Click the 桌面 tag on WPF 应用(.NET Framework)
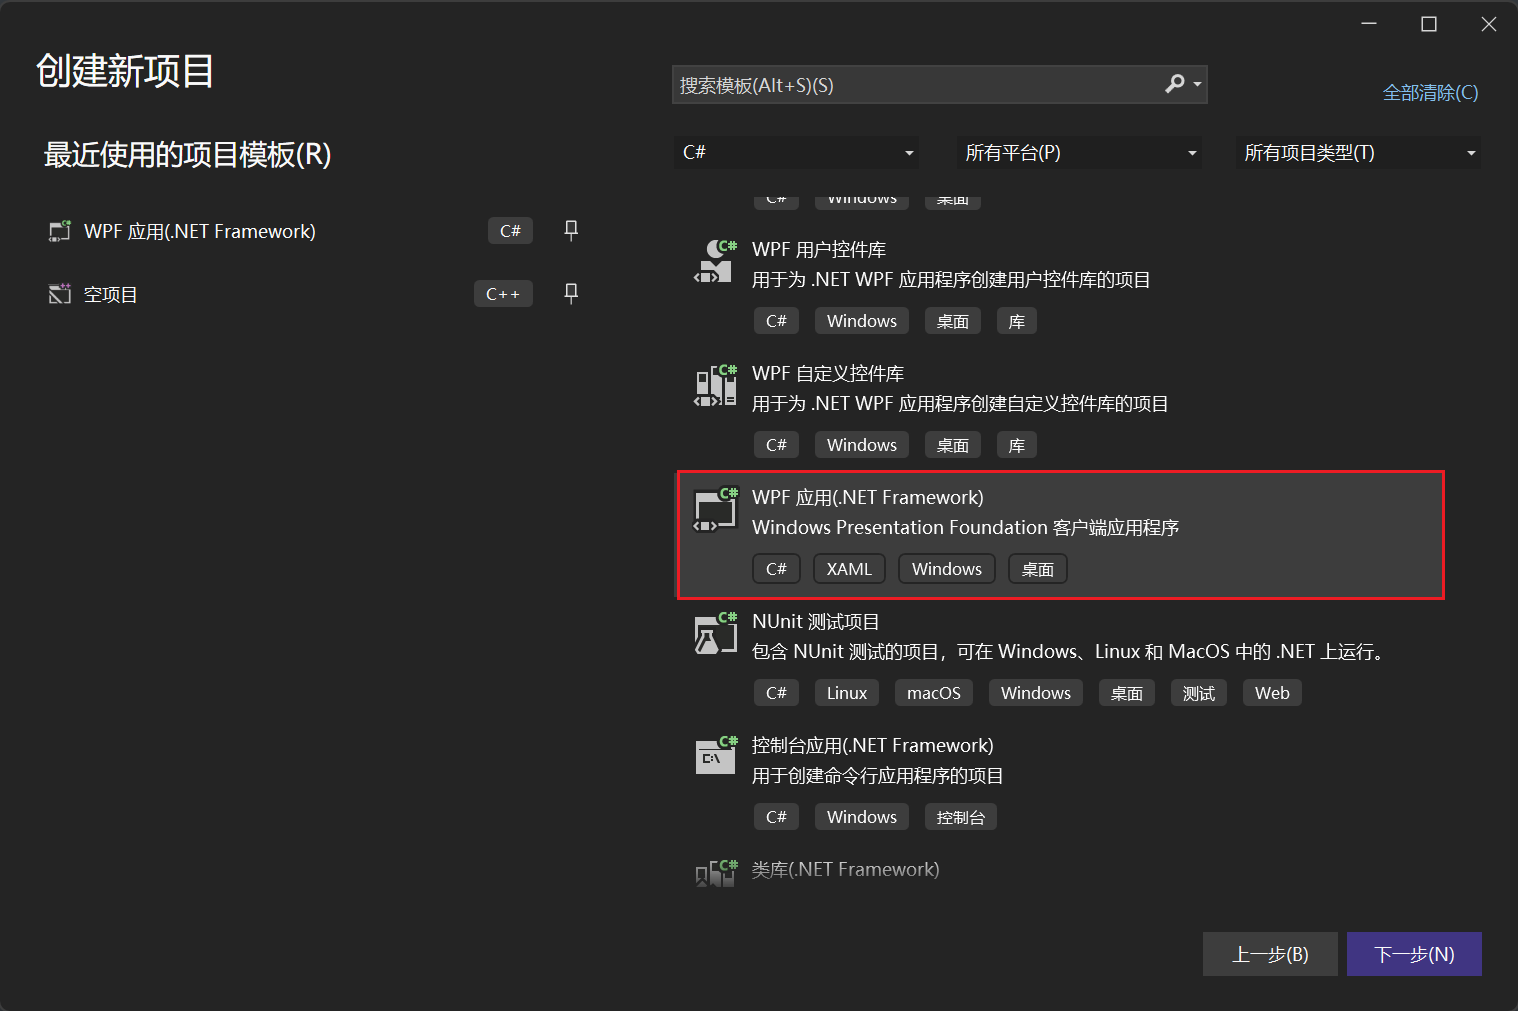 (x=1038, y=569)
